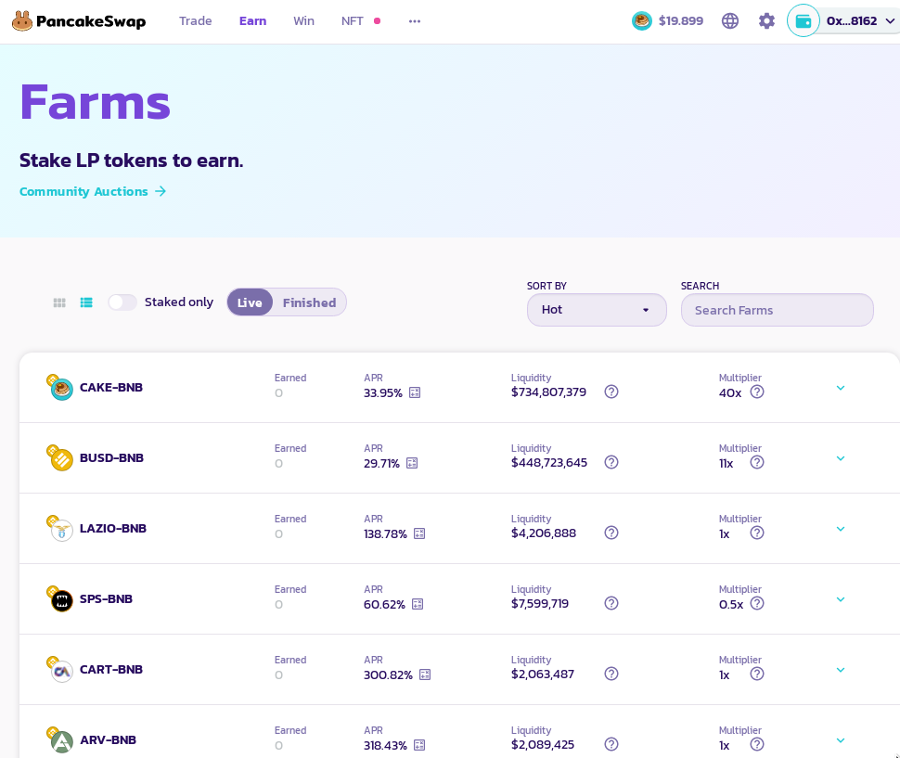This screenshot has height=758, width=900.
Task: Open APR calculator for BUSD-BNB
Action: point(412,463)
